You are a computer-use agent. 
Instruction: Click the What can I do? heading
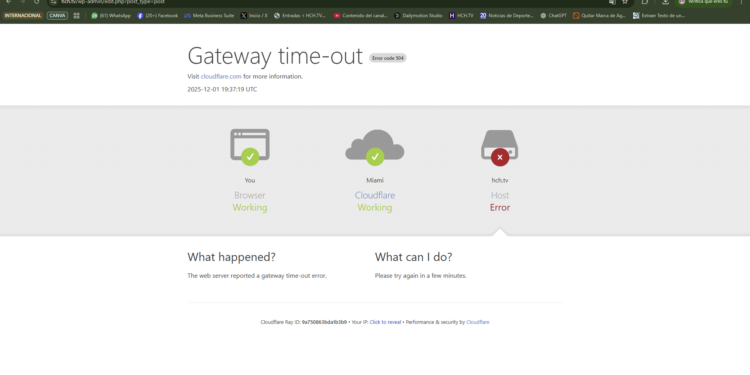pos(413,257)
